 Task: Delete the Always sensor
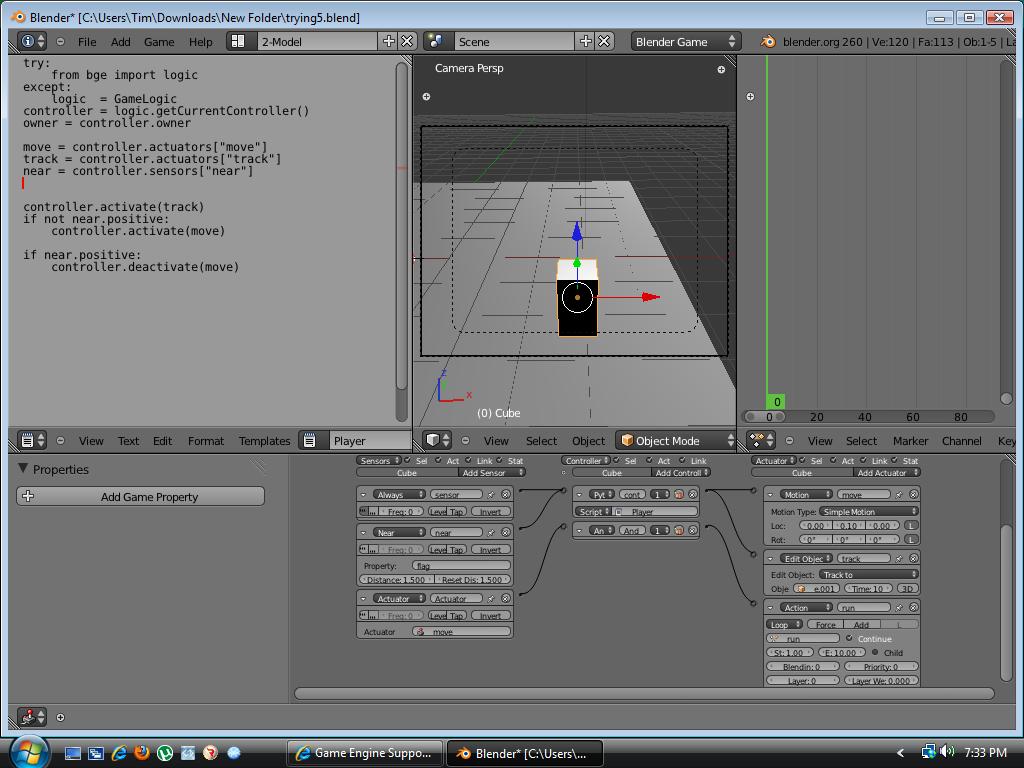pyautogui.click(x=505, y=495)
